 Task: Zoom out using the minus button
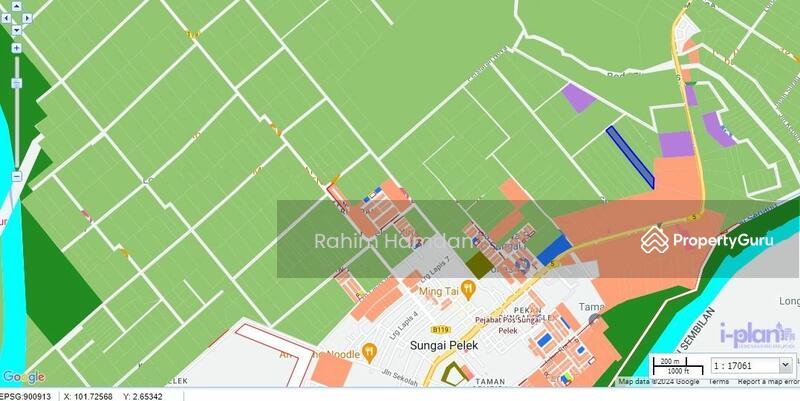pos(16,176)
